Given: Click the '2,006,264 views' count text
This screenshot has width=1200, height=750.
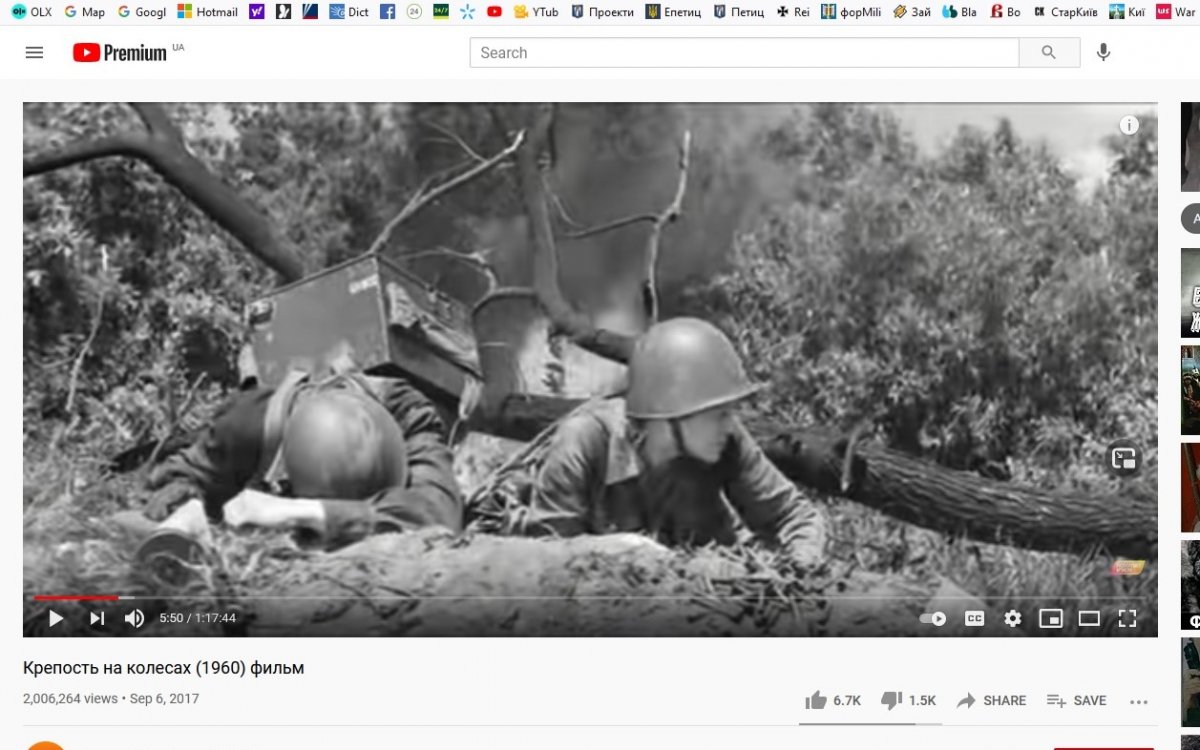Looking at the screenshot, I should click(70, 699).
